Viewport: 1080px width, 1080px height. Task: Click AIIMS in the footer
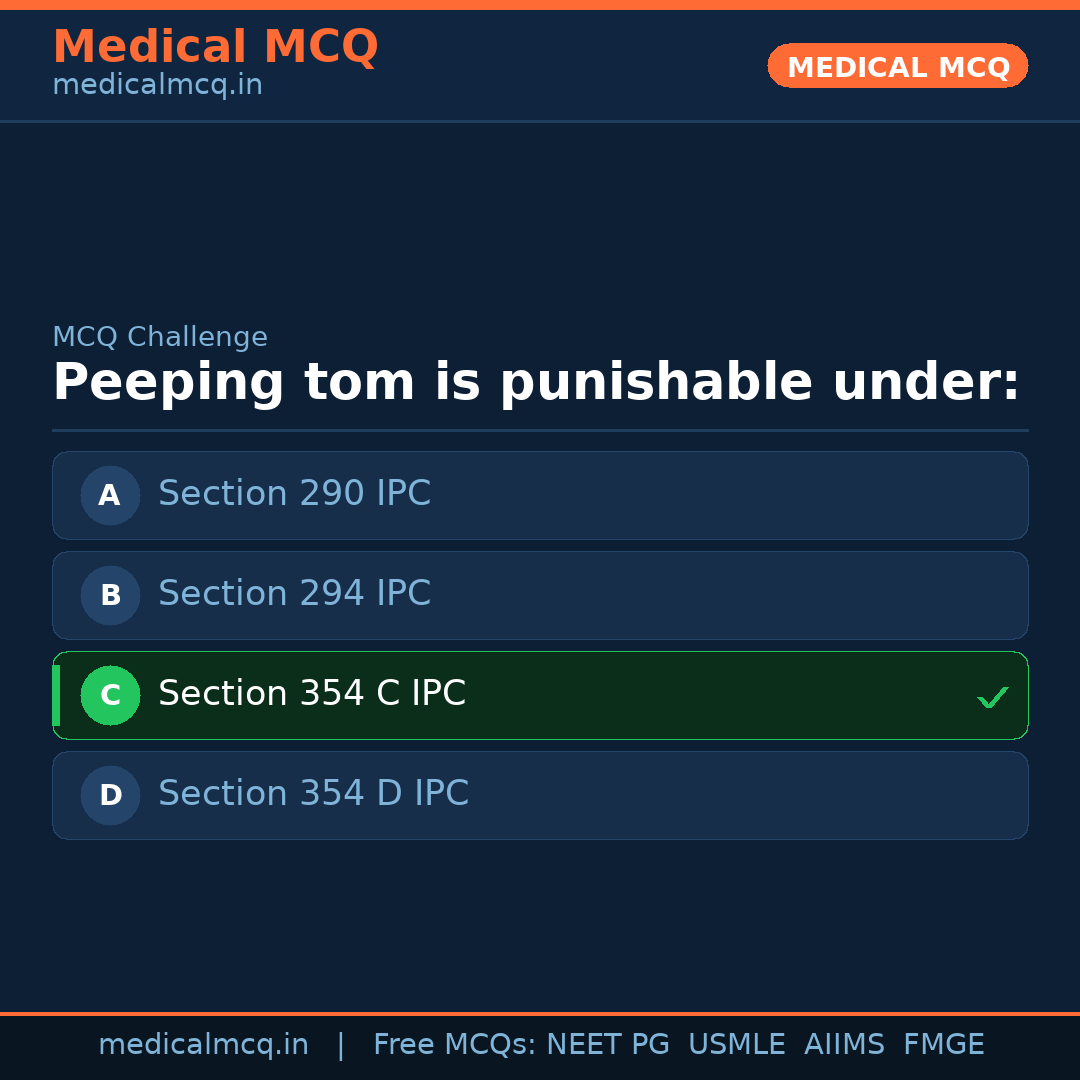tap(844, 1045)
